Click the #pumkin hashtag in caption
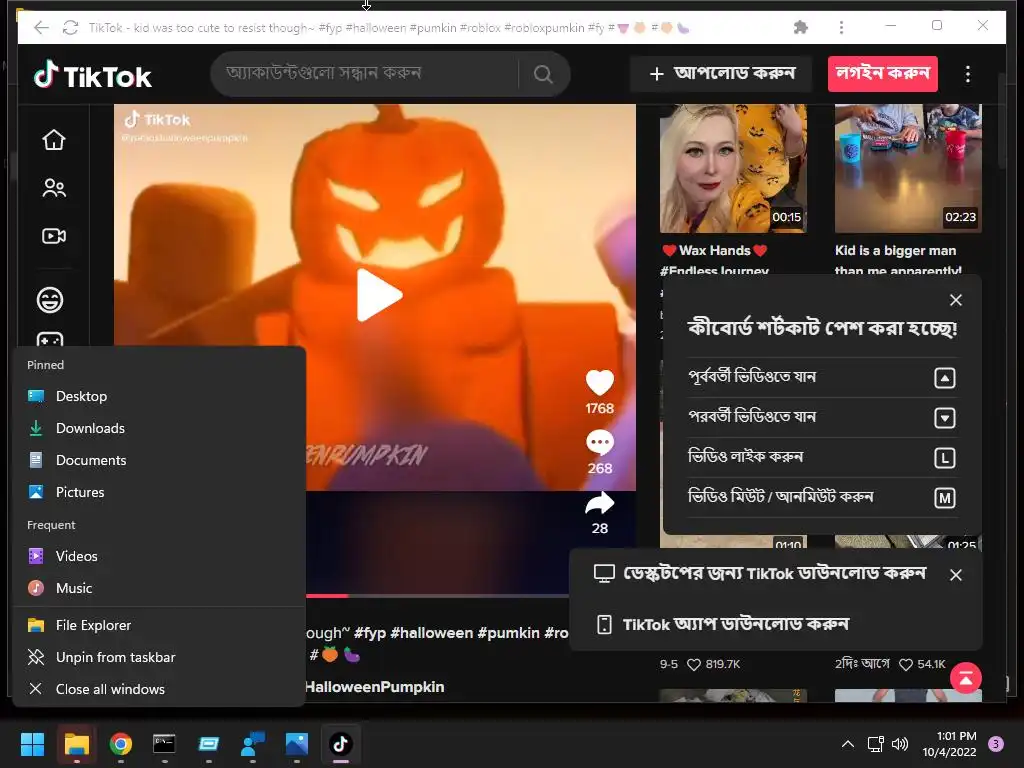The width and height of the screenshot is (1024, 768). point(509,633)
